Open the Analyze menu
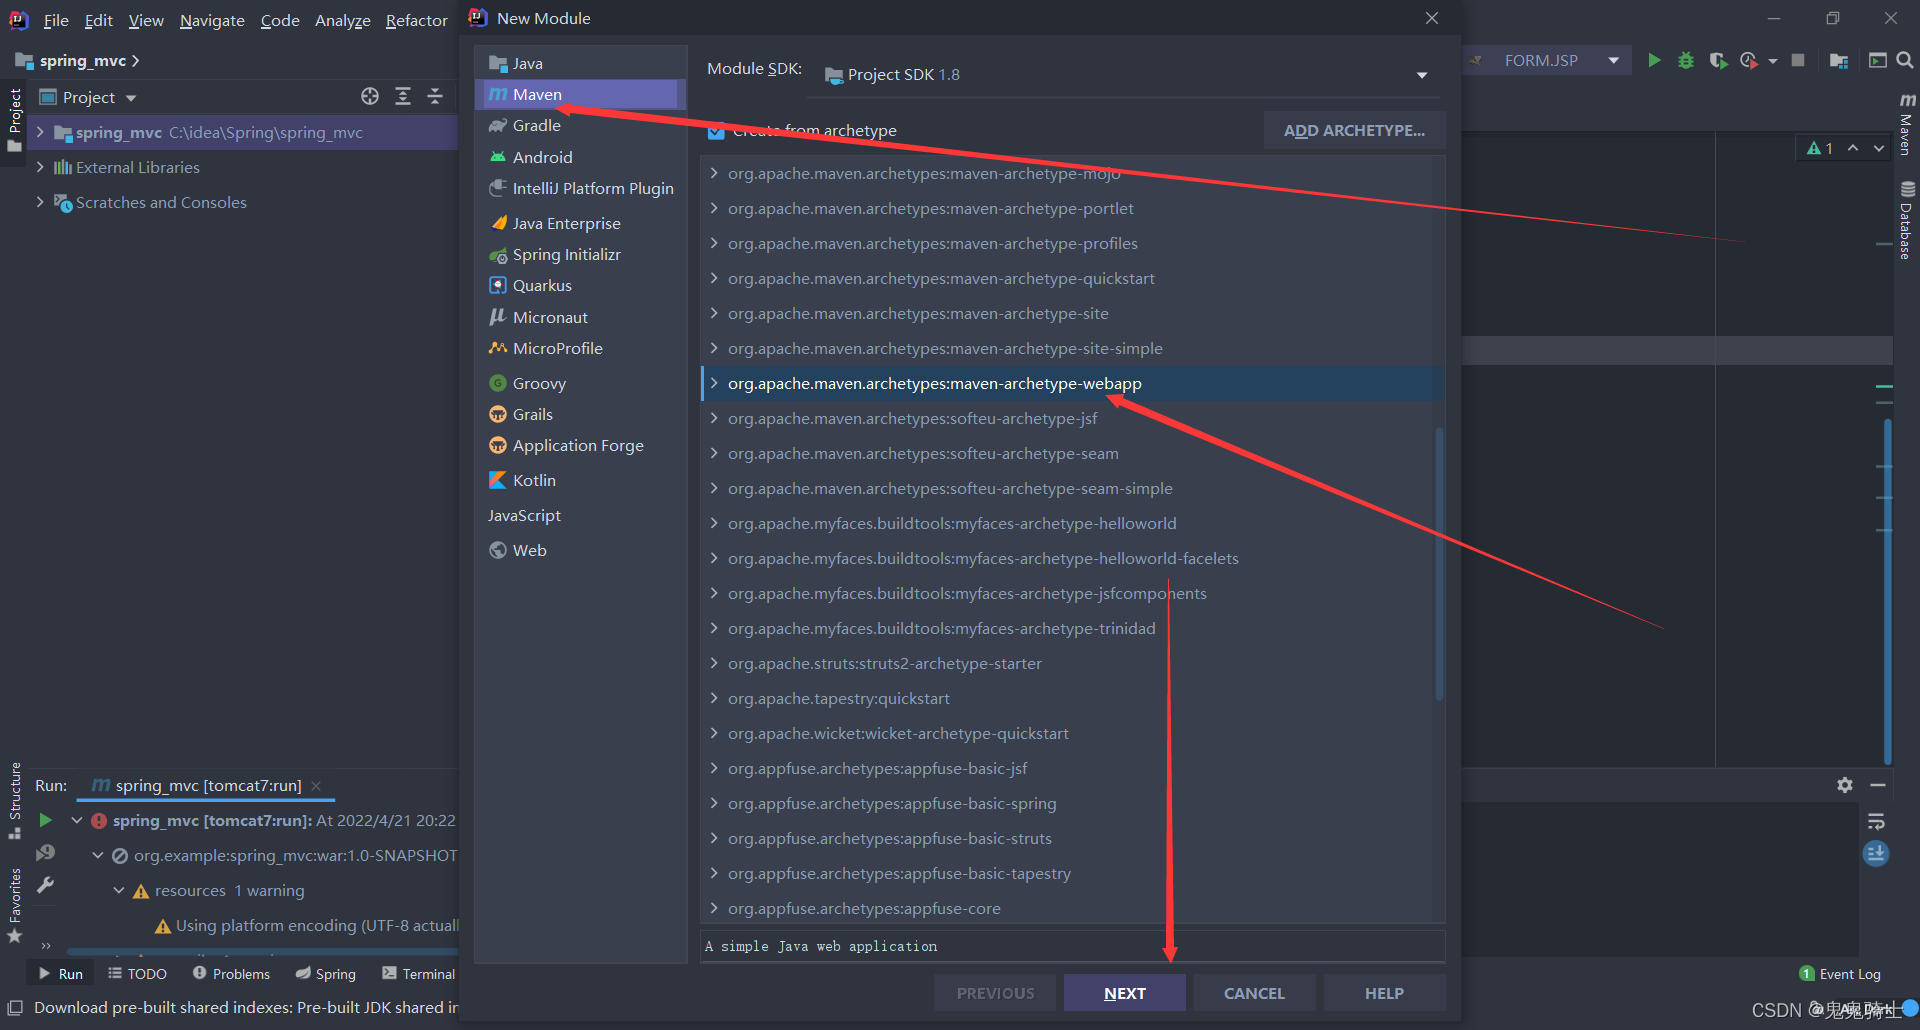 pos(343,20)
